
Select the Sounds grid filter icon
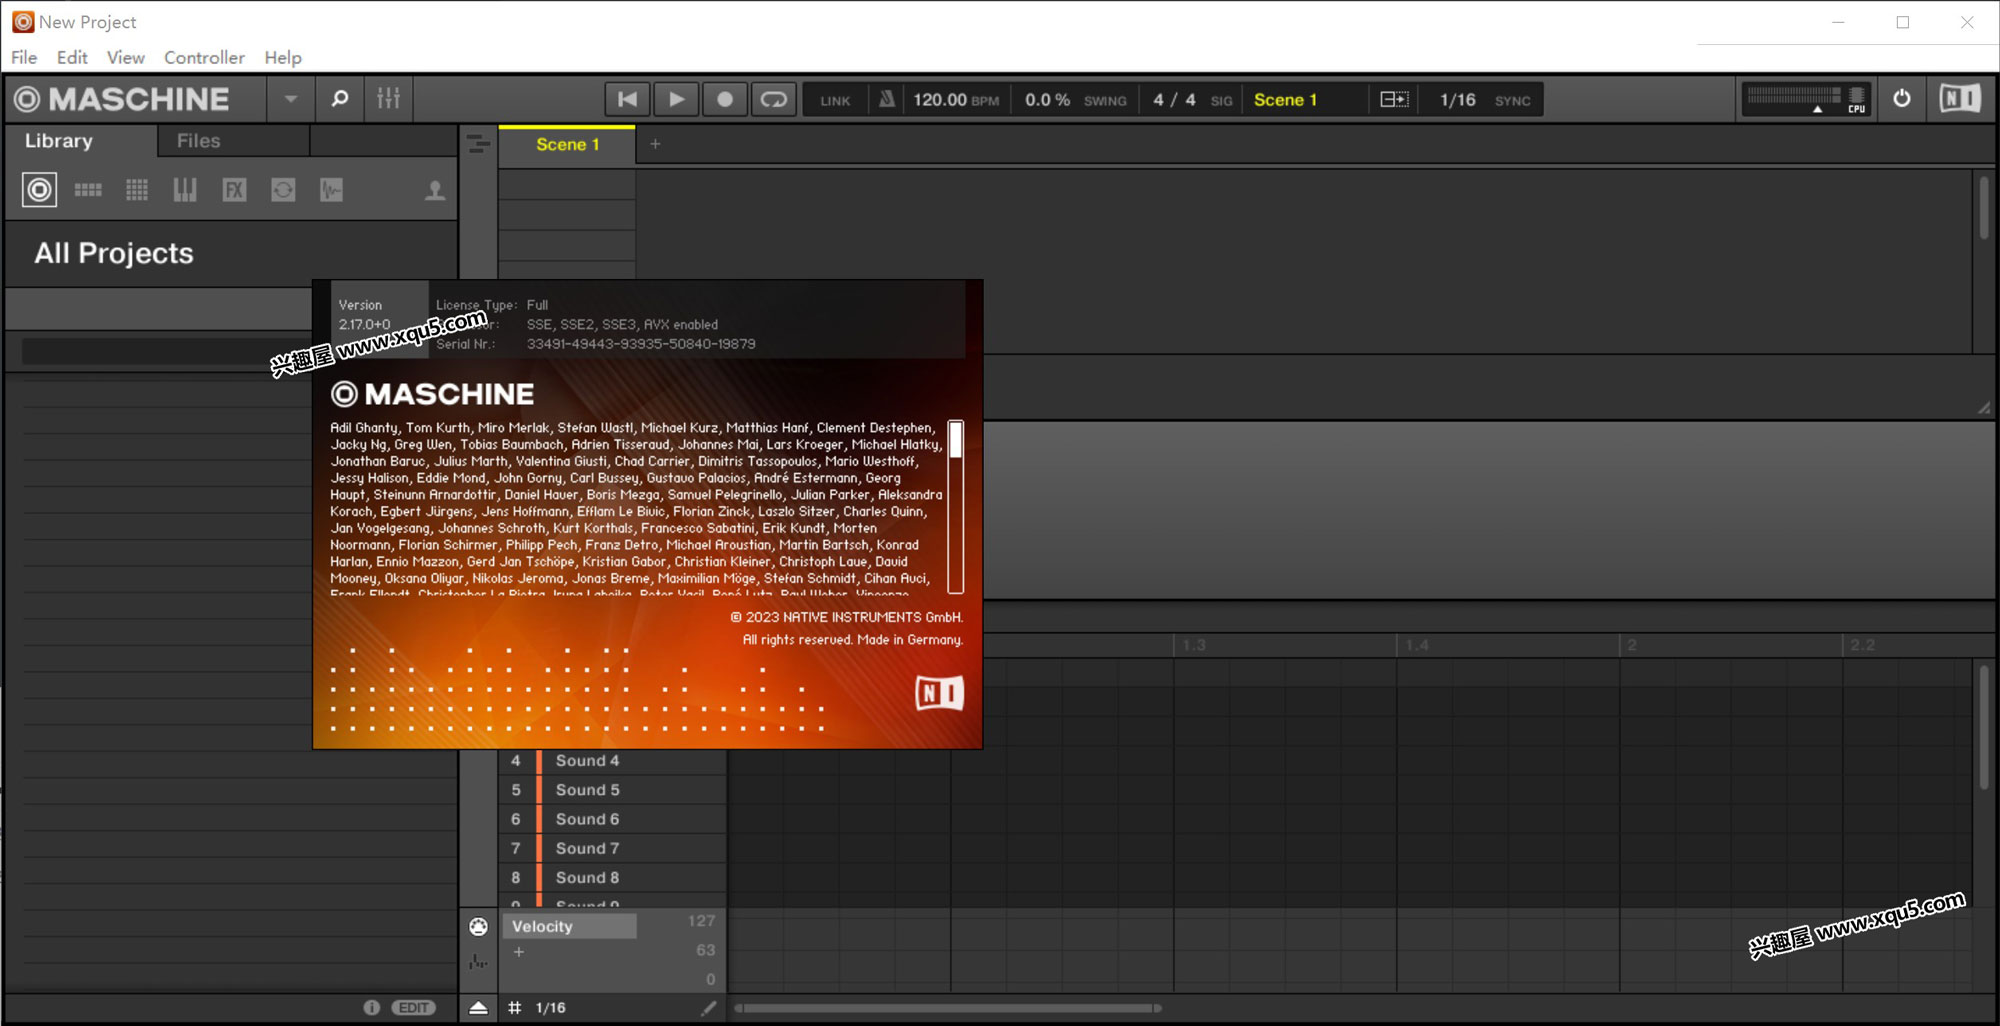[x=137, y=190]
